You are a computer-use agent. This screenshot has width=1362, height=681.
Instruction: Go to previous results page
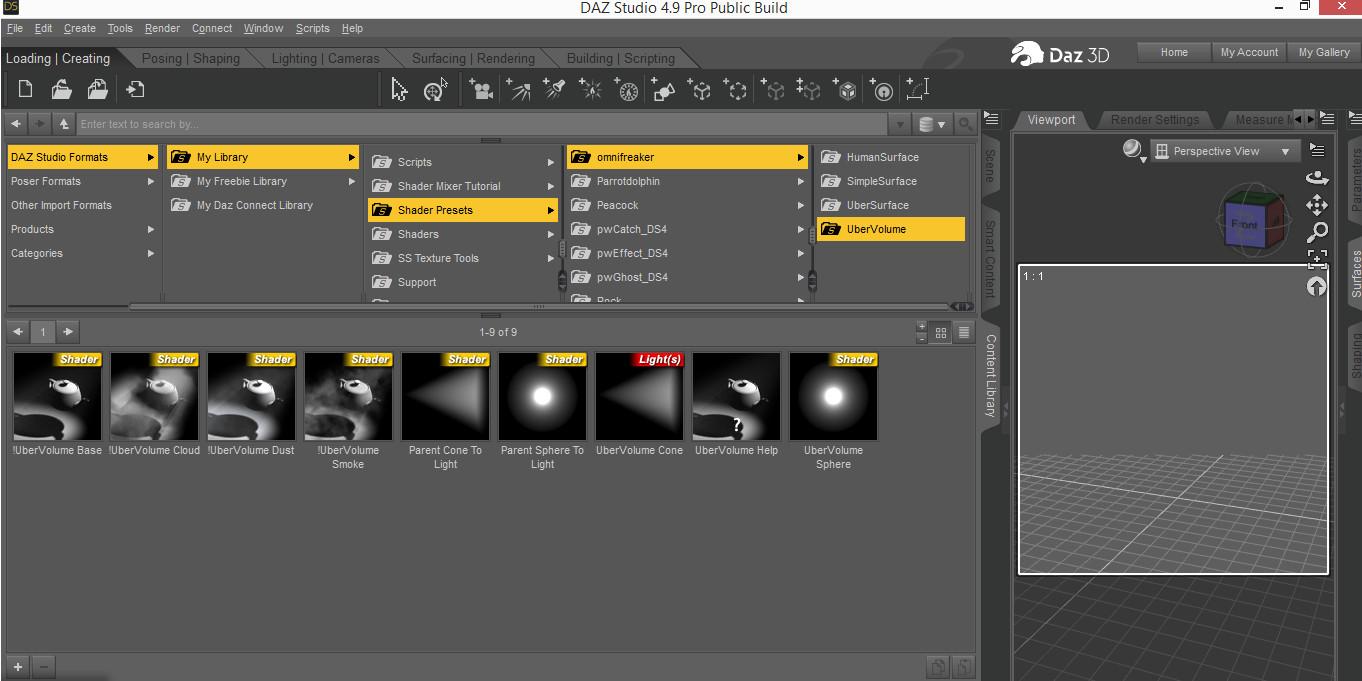coord(18,331)
